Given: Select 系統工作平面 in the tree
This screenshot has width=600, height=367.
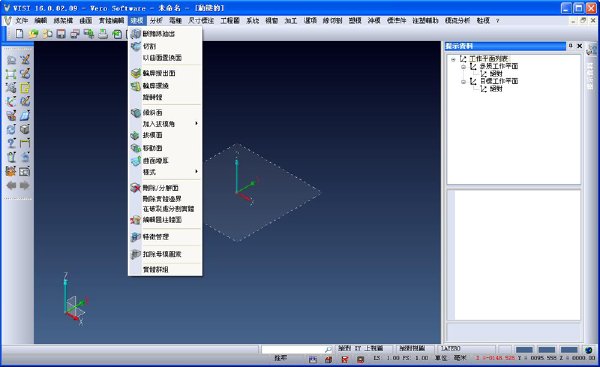Looking at the screenshot, I should click(499, 67).
